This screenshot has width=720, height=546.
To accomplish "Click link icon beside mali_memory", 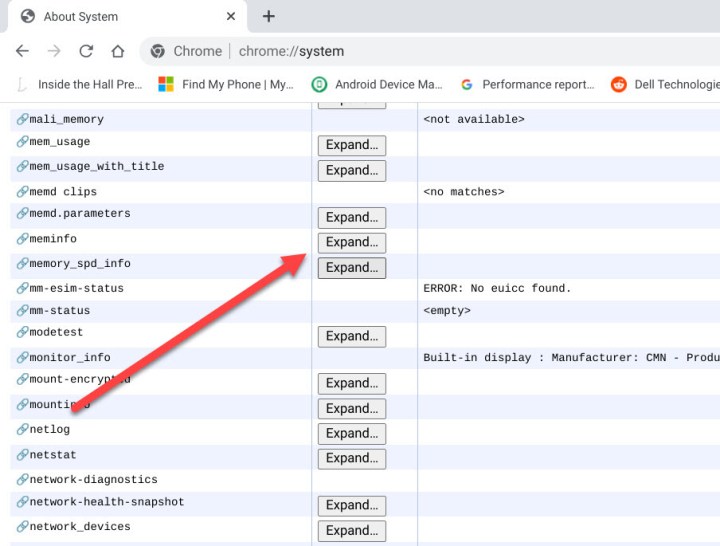I will (x=22, y=120).
